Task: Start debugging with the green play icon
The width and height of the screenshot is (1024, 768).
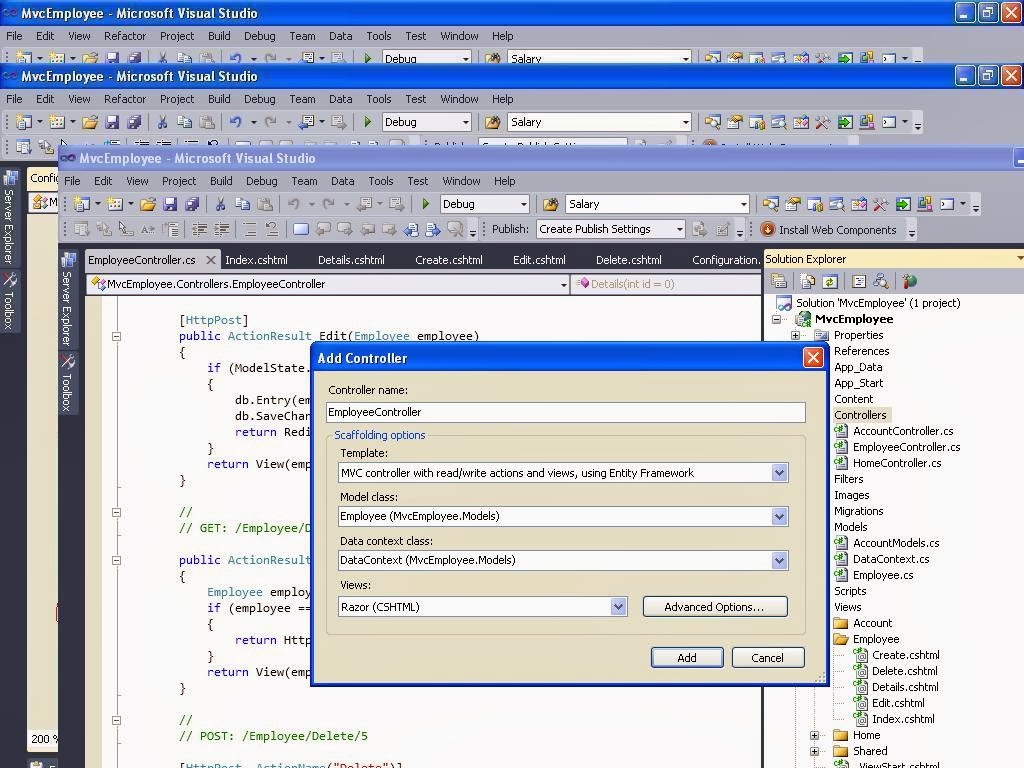Action: click(x=426, y=204)
